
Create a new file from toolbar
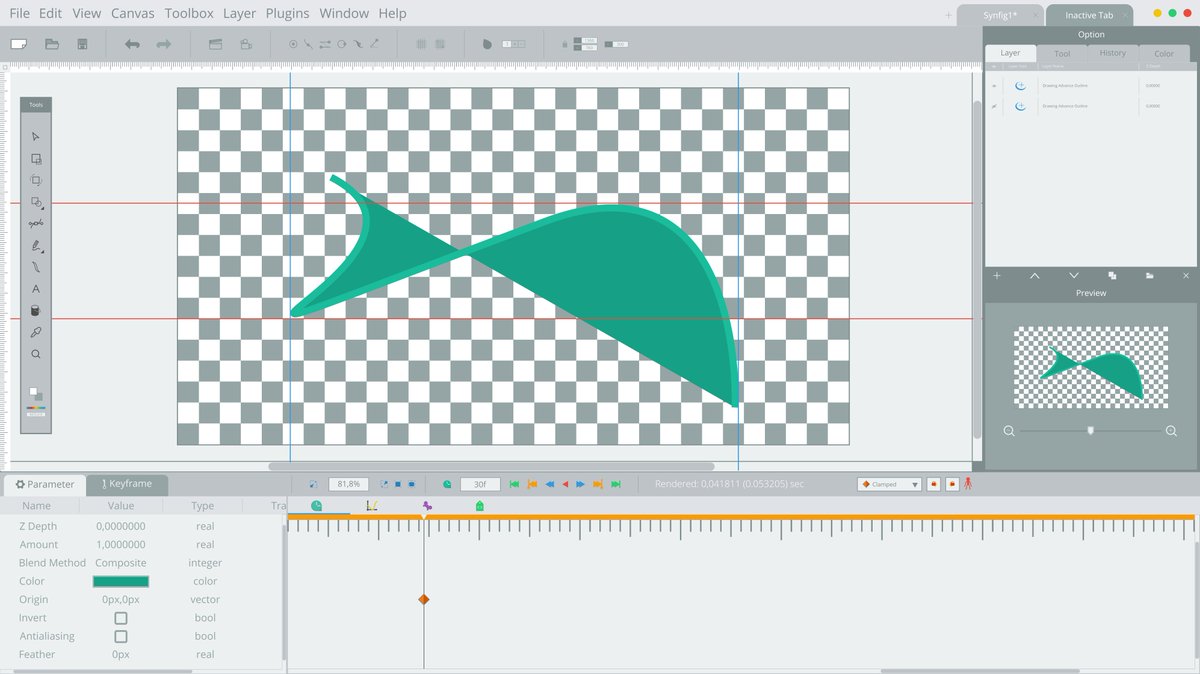(x=19, y=44)
